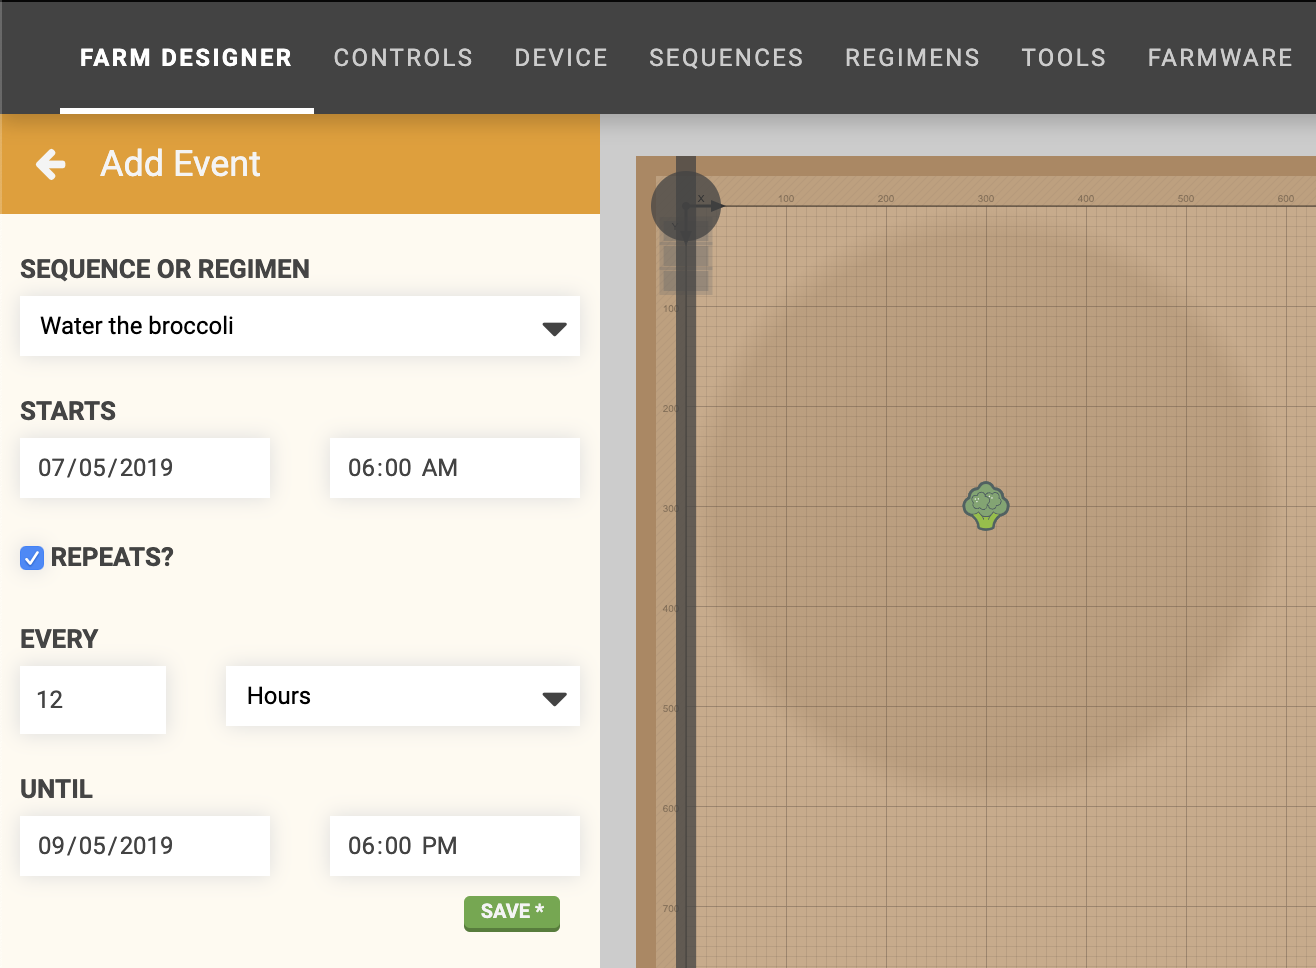The image size is (1316, 968).
Task: Edit the interval value showing 12
Action: click(x=92, y=699)
